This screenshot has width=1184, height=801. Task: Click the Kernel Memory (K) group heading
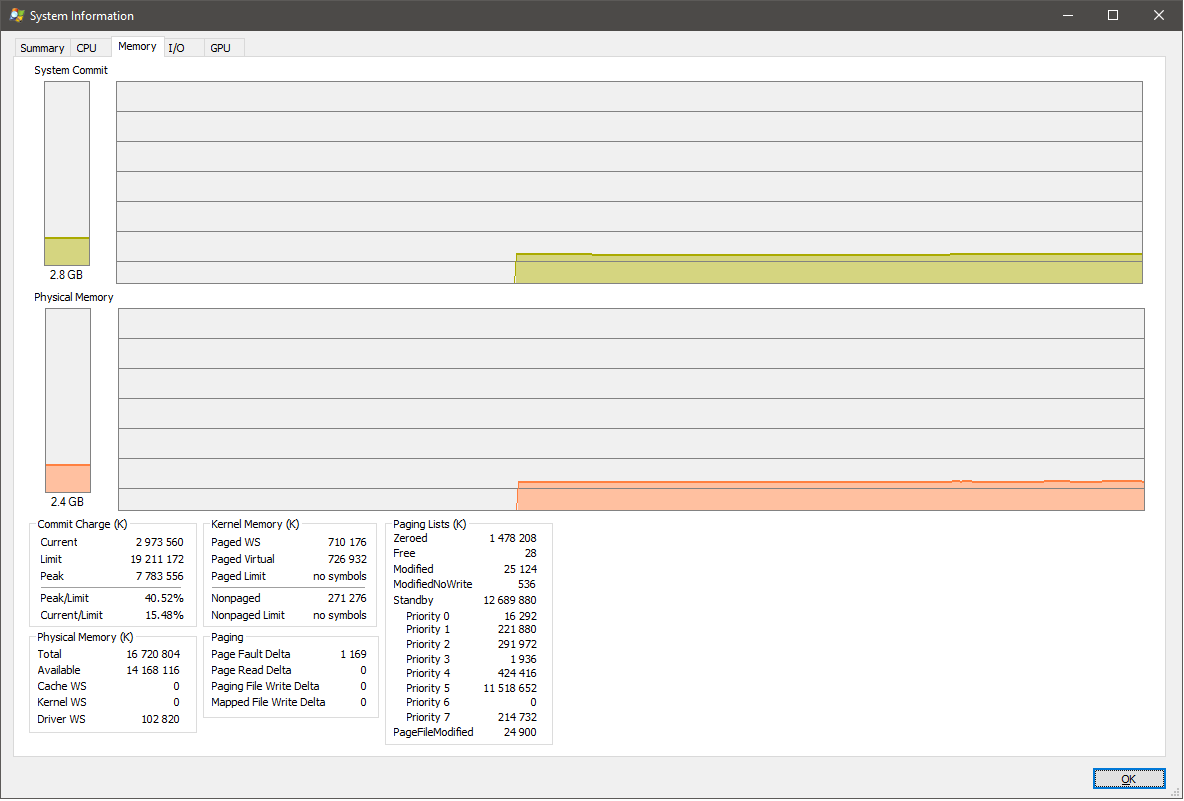tap(255, 524)
